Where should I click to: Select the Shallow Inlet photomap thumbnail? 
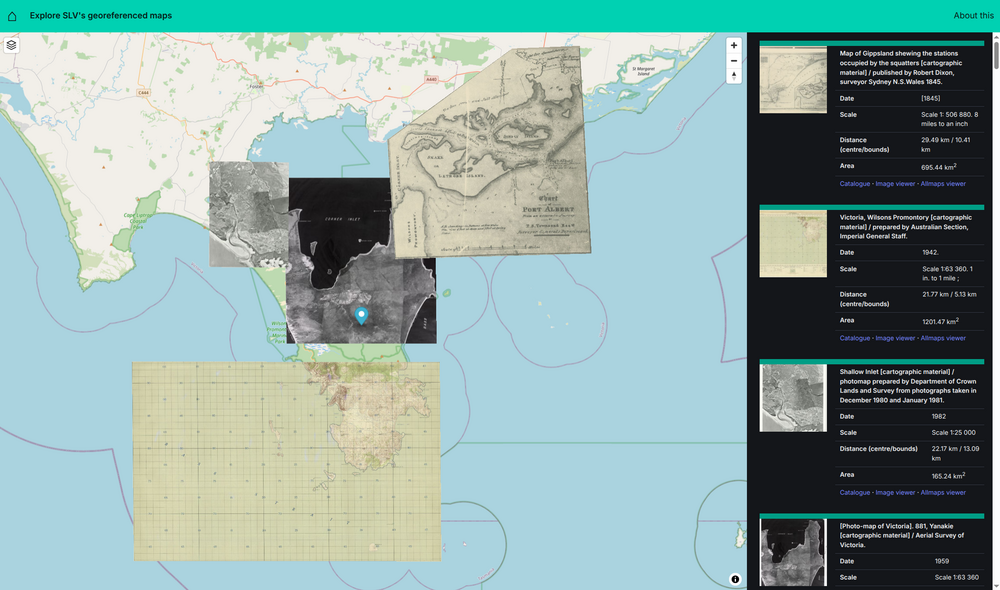[x=793, y=397]
